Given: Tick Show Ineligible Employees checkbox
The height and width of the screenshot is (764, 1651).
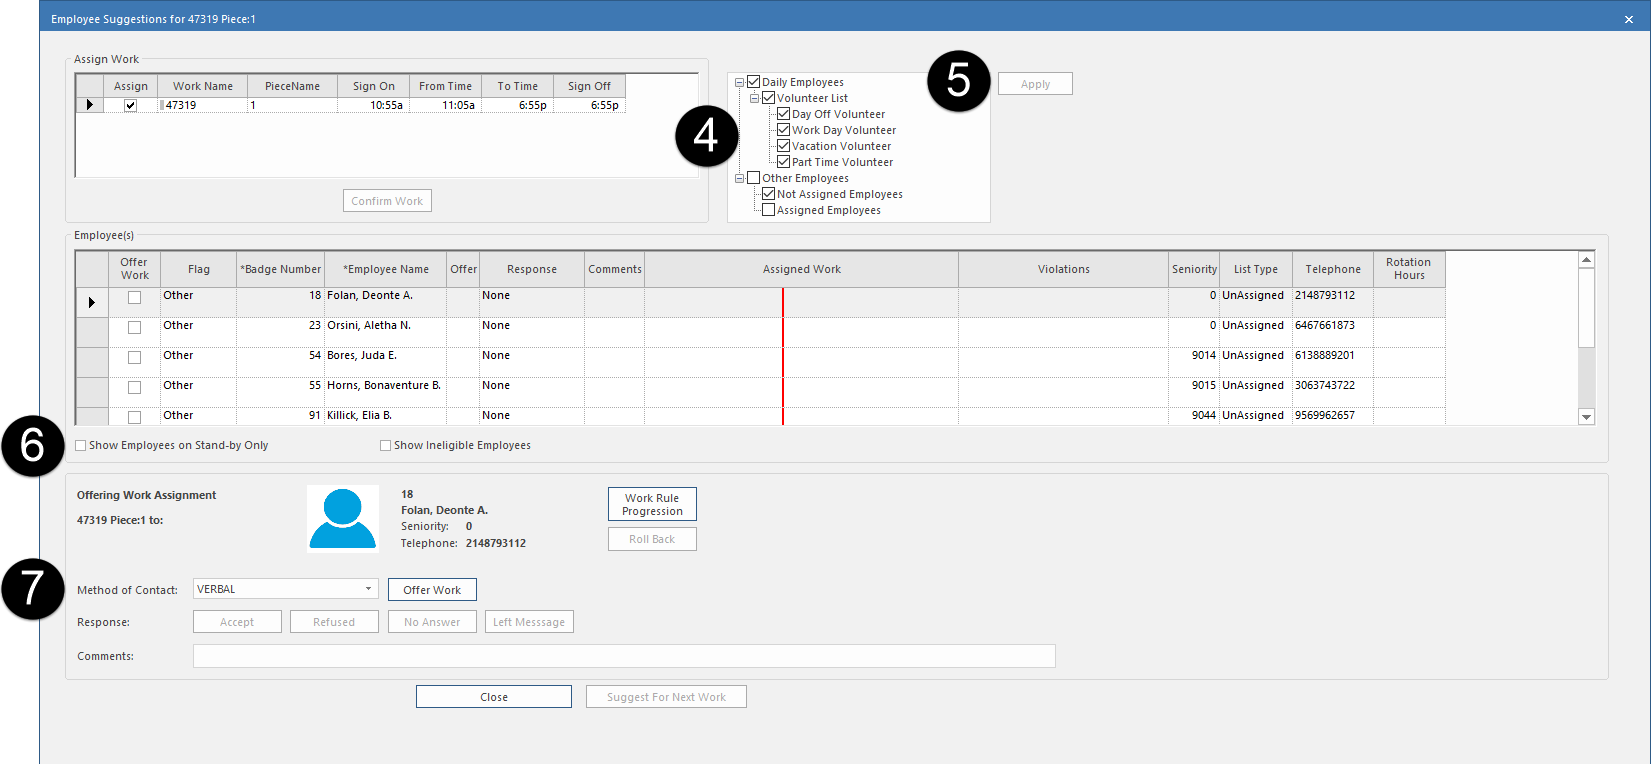Looking at the screenshot, I should [x=386, y=446].
